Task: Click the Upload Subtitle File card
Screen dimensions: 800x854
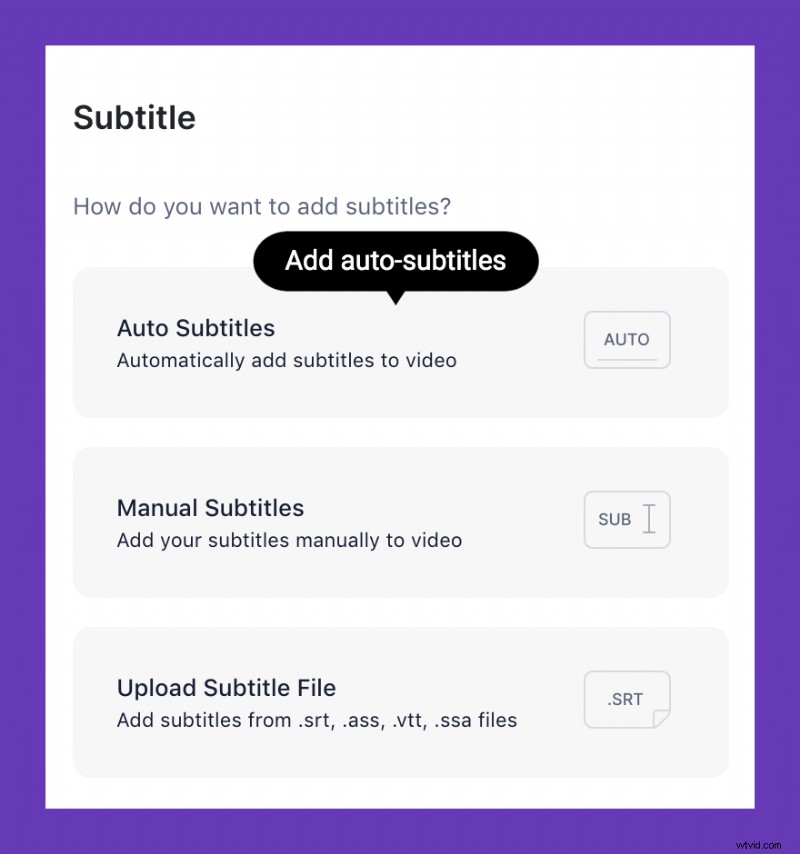Action: 400,700
